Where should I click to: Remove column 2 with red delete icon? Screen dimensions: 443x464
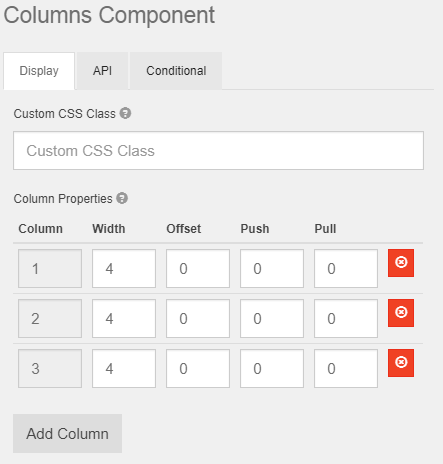401,313
